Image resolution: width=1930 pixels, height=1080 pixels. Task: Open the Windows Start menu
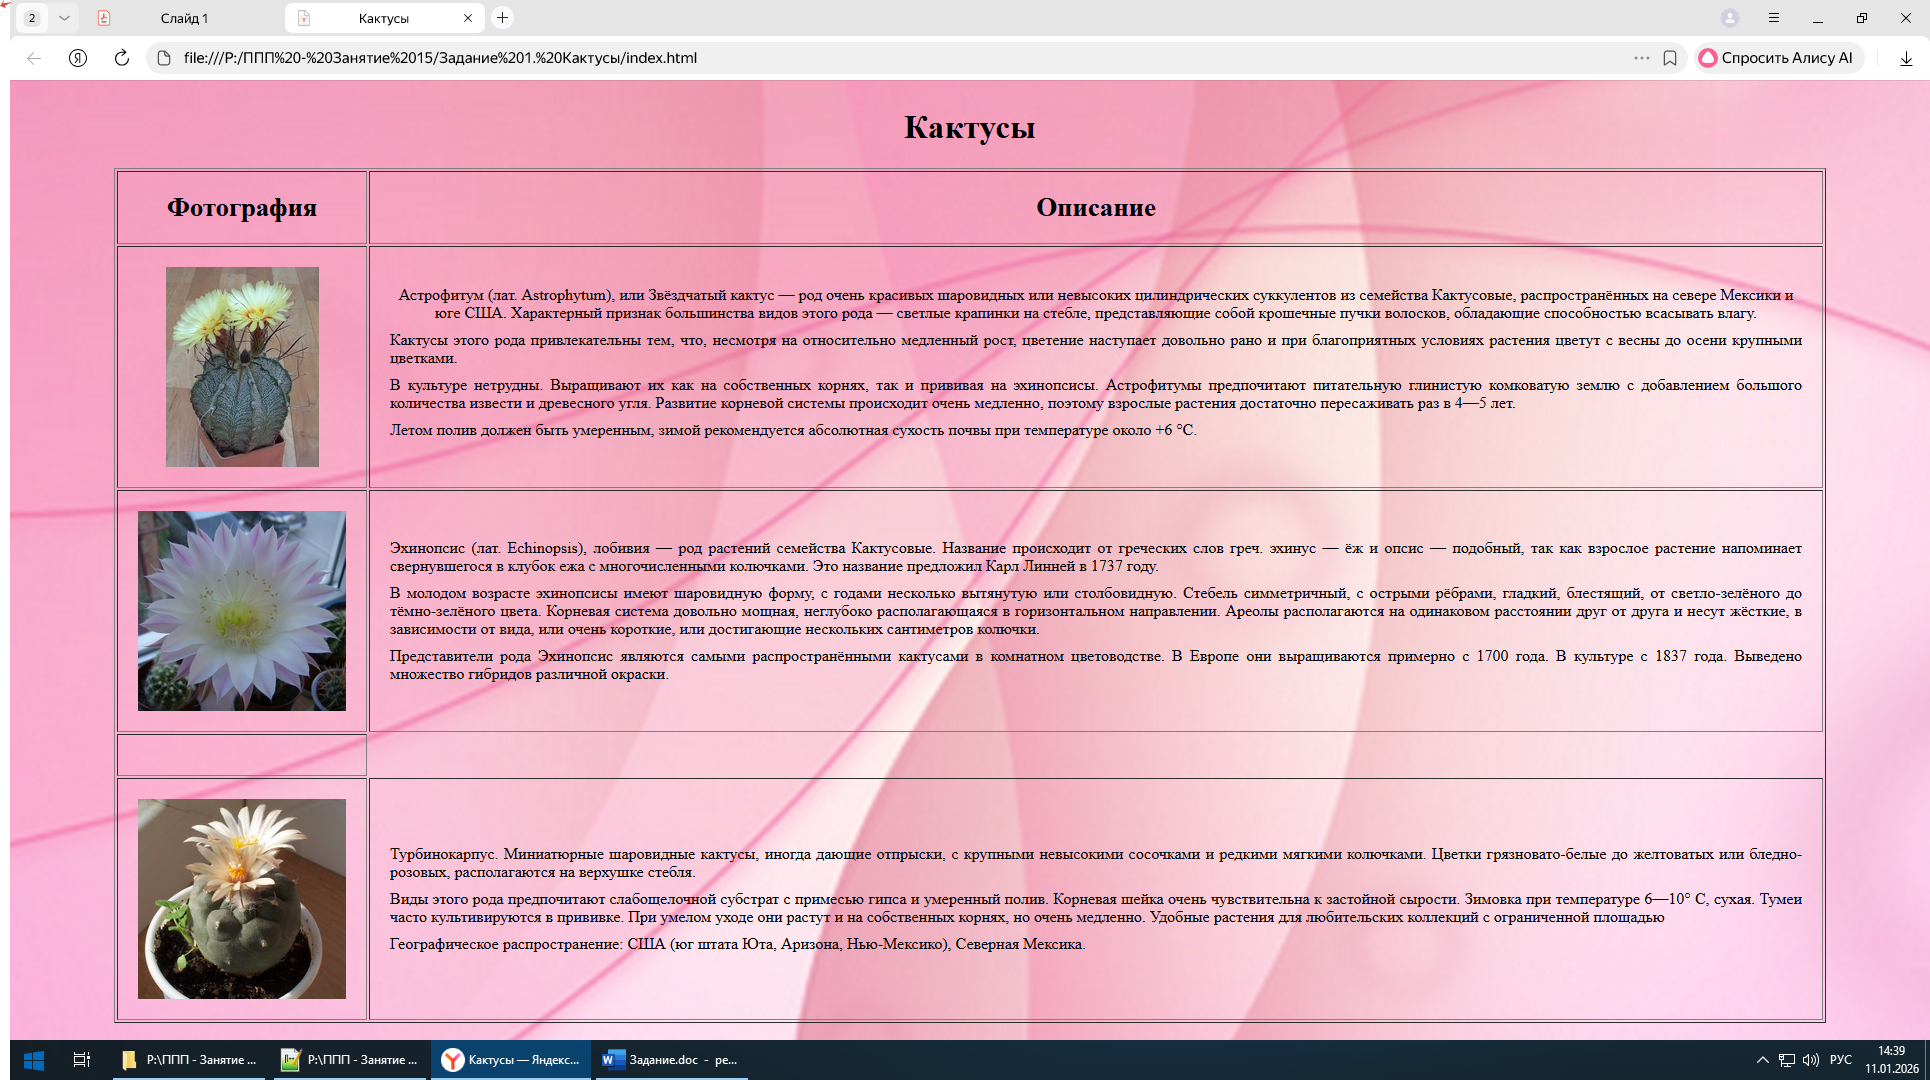(33, 1060)
